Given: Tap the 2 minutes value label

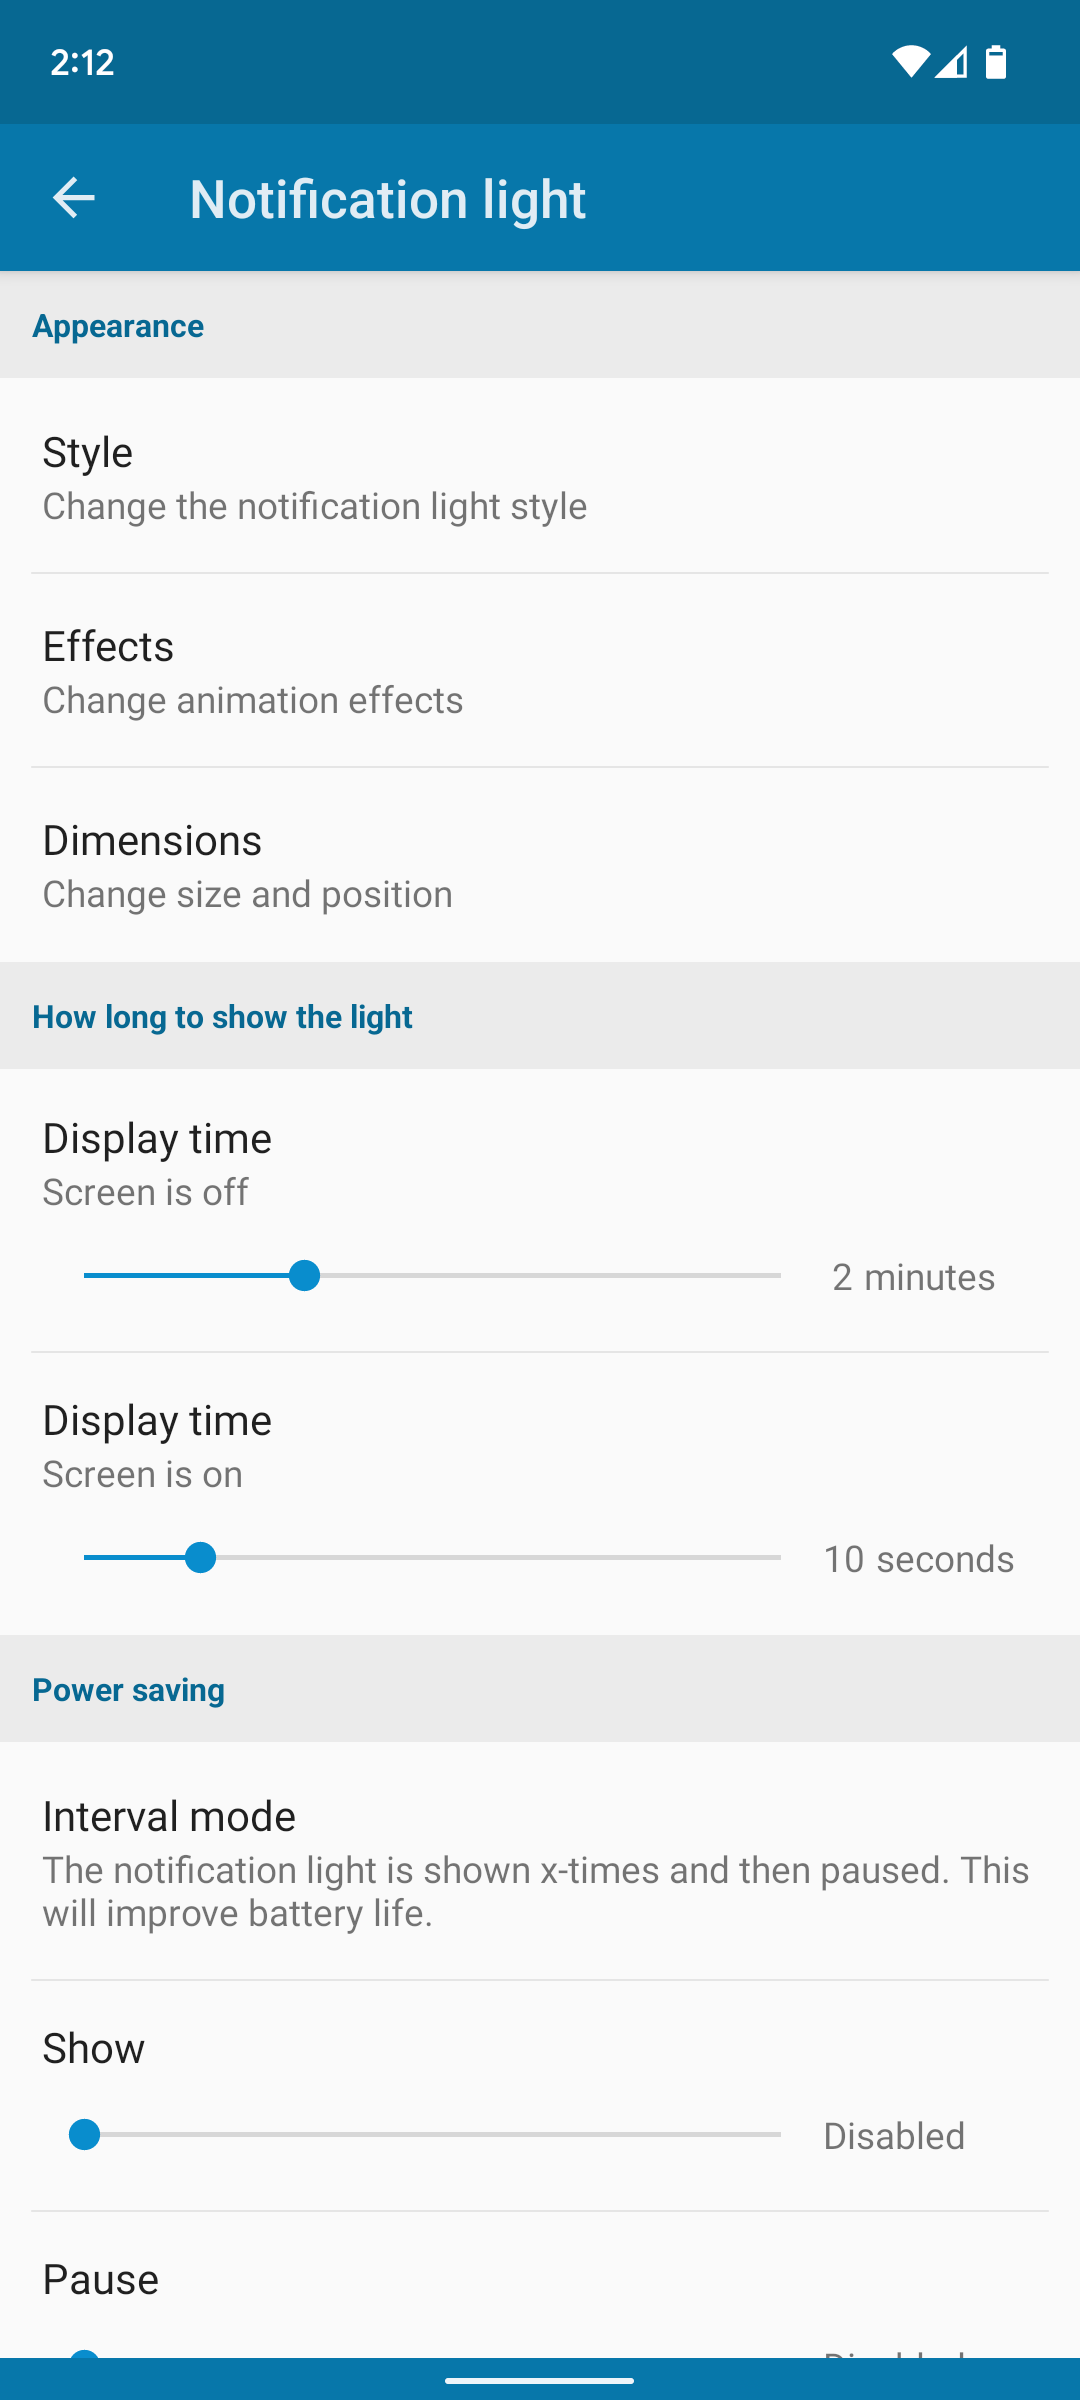Looking at the screenshot, I should [x=913, y=1277].
